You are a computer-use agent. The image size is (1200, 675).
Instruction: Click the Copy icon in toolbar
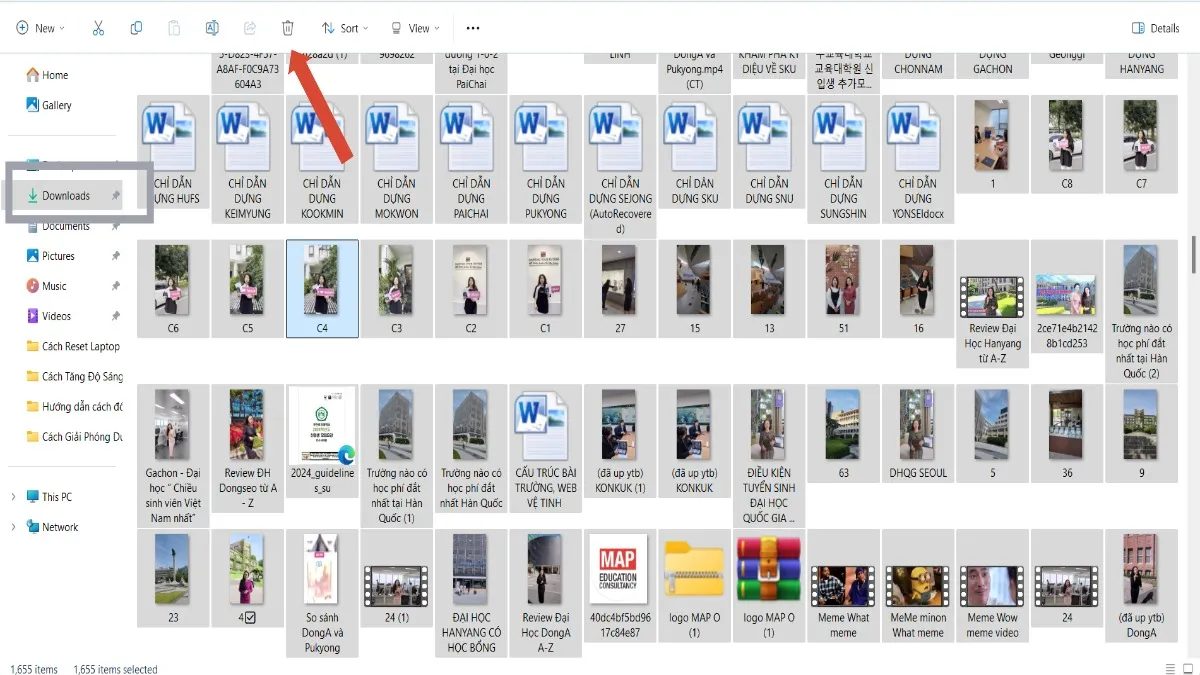click(136, 28)
